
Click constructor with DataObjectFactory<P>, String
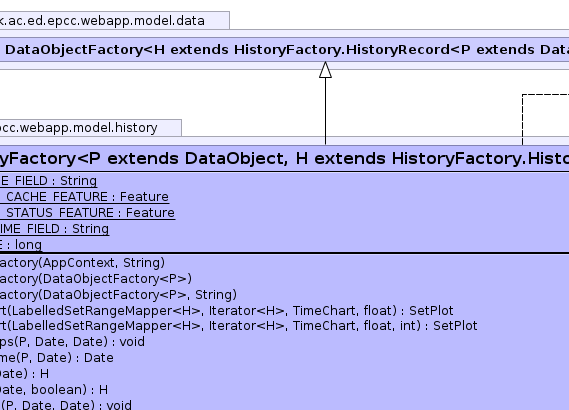[x=118, y=295]
